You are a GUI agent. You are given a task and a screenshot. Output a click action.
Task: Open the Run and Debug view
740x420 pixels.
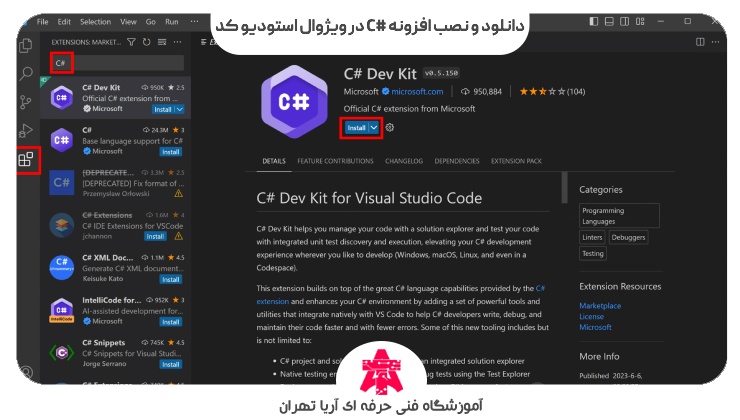click(25, 130)
